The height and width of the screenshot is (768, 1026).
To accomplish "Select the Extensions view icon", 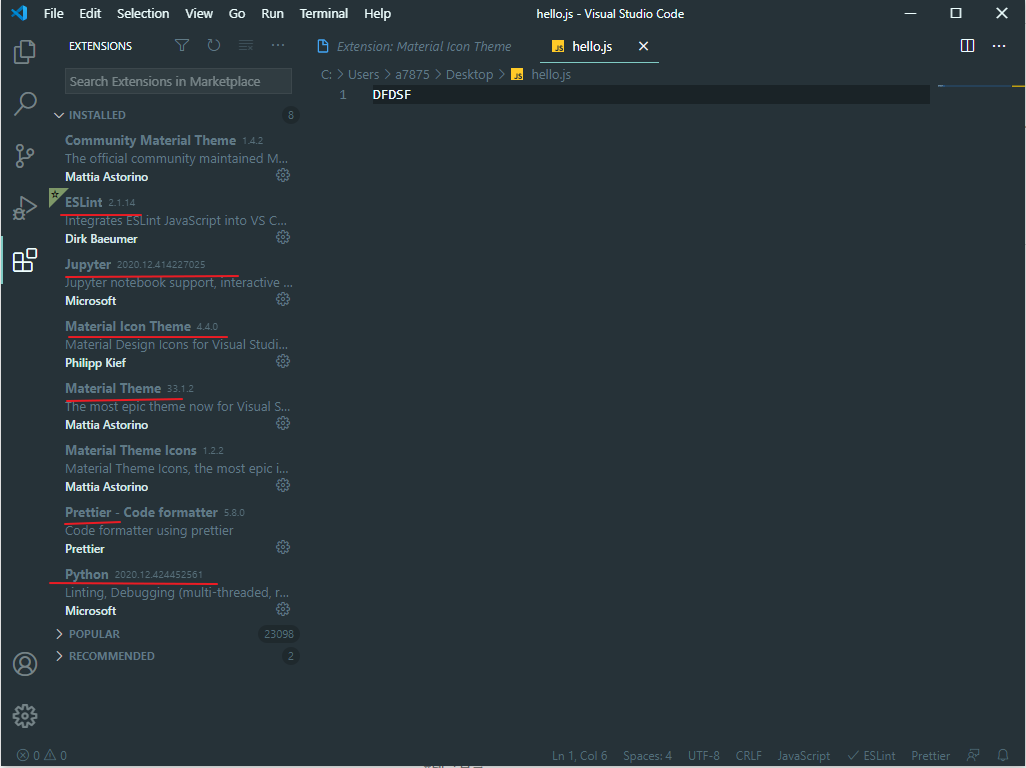I will coord(25,260).
